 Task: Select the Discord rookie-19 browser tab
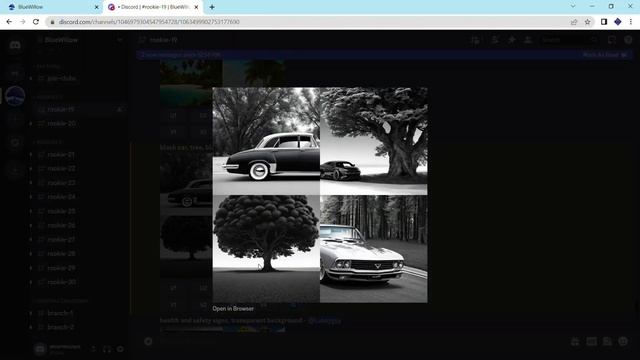point(153,7)
